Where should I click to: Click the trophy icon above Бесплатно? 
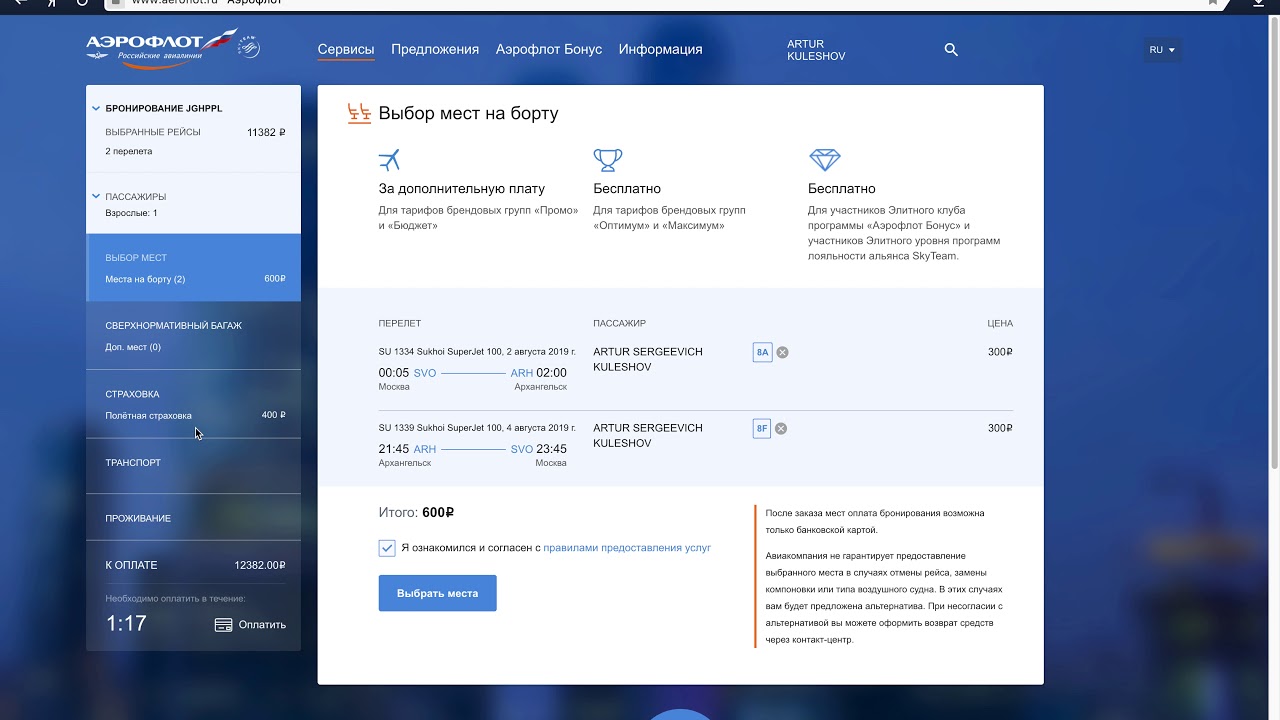pyautogui.click(x=607, y=160)
